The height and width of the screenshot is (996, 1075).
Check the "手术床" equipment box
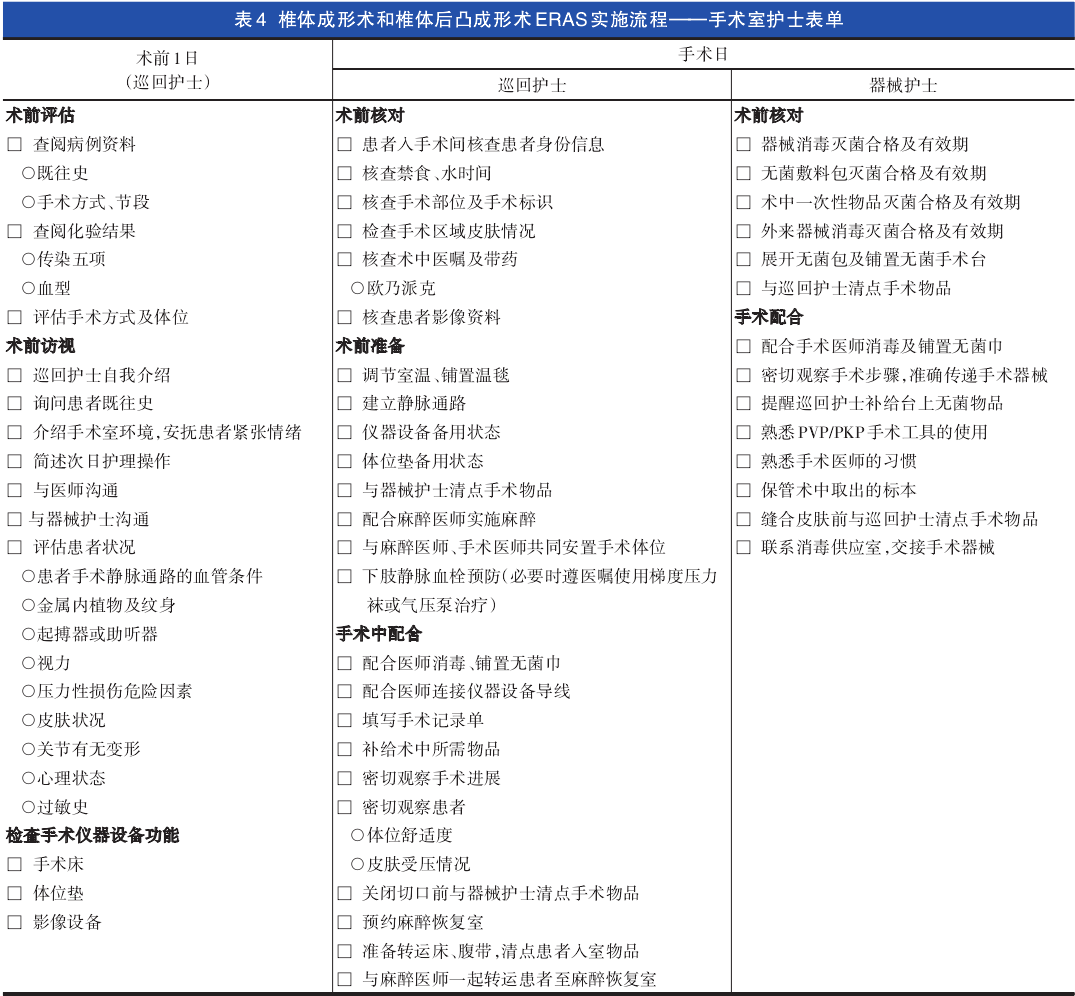click(14, 864)
